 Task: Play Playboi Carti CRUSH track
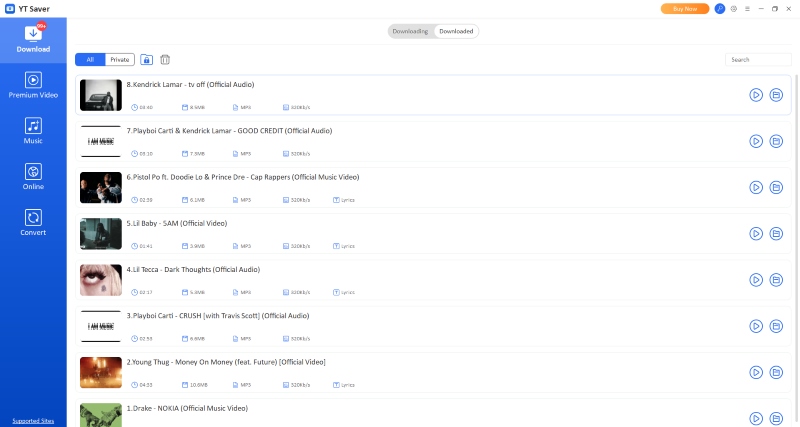click(756, 326)
